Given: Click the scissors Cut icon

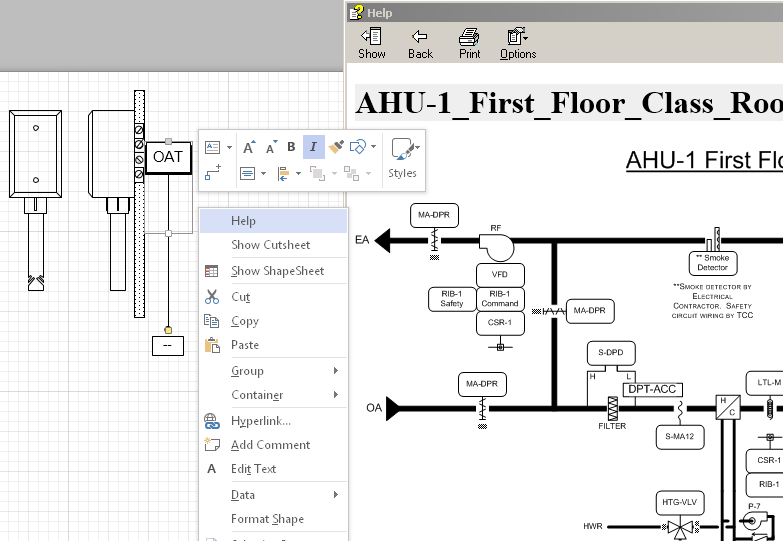Looking at the screenshot, I should 212,297.
